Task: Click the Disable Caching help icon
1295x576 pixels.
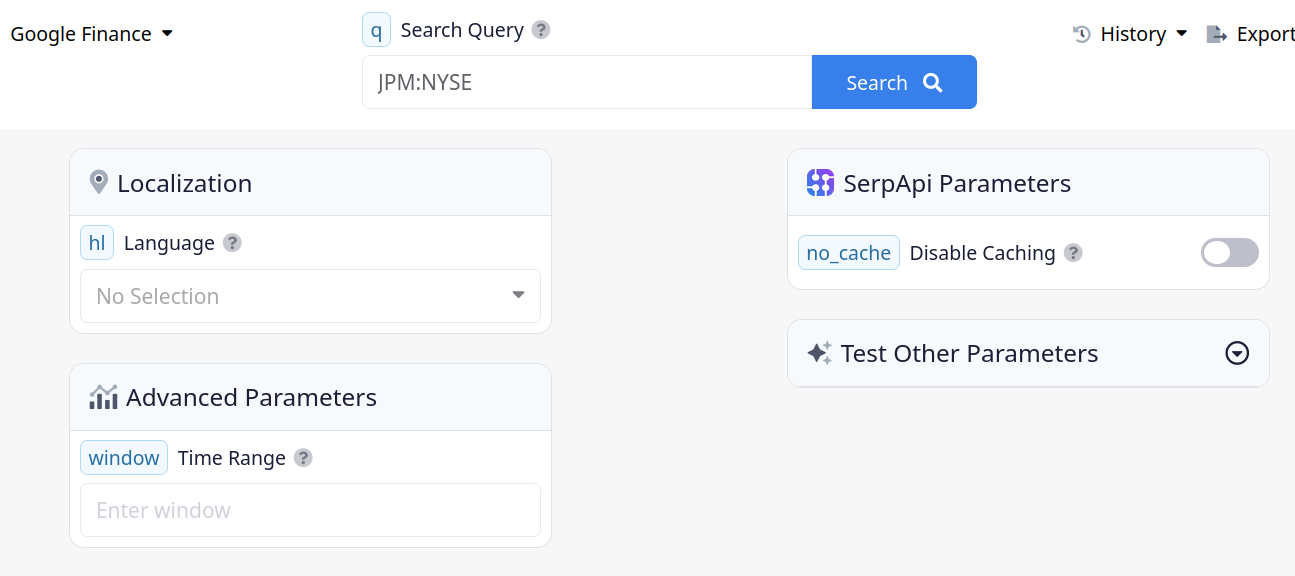Action: [x=1073, y=253]
